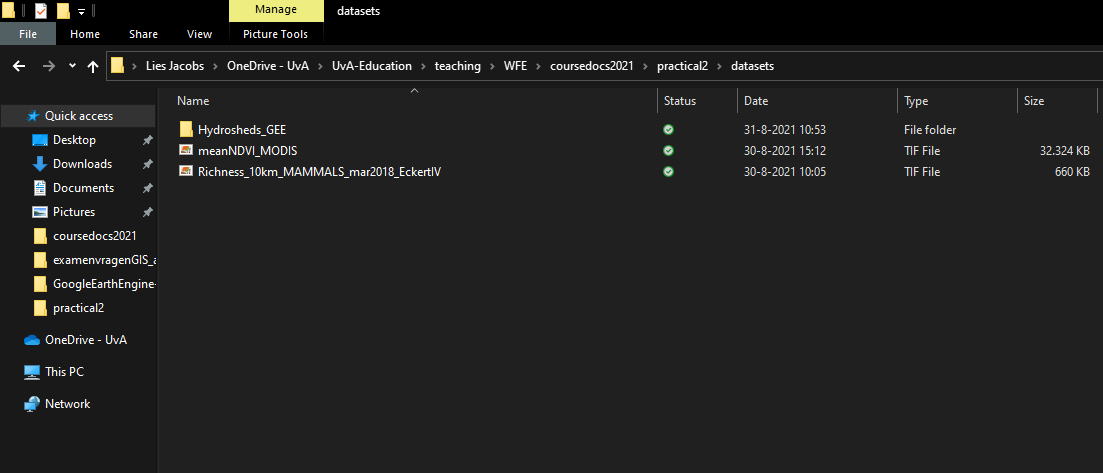The width and height of the screenshot is (1103, 473).
Task: Navigate to WFE breadcrumb
Action: [x=516, y=66]
